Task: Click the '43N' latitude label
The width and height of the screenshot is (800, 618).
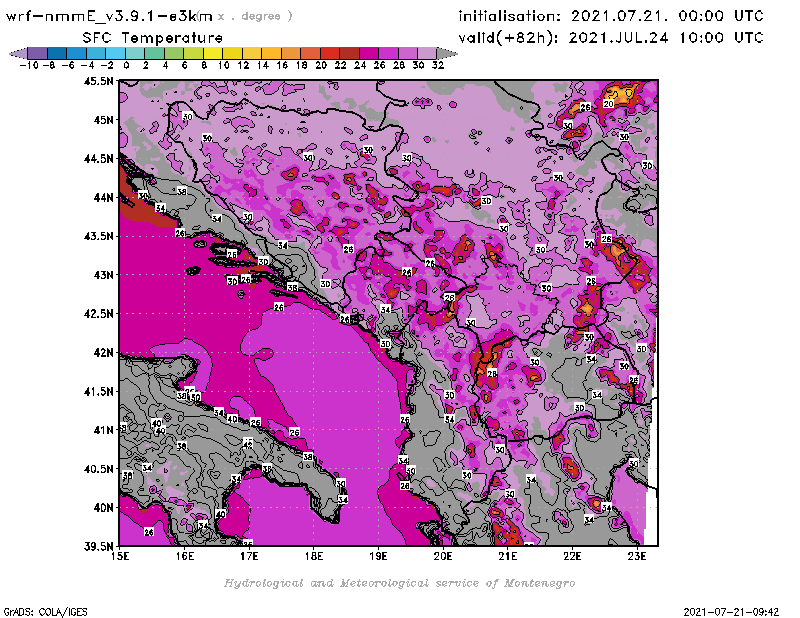Action: tap(103, 275)
